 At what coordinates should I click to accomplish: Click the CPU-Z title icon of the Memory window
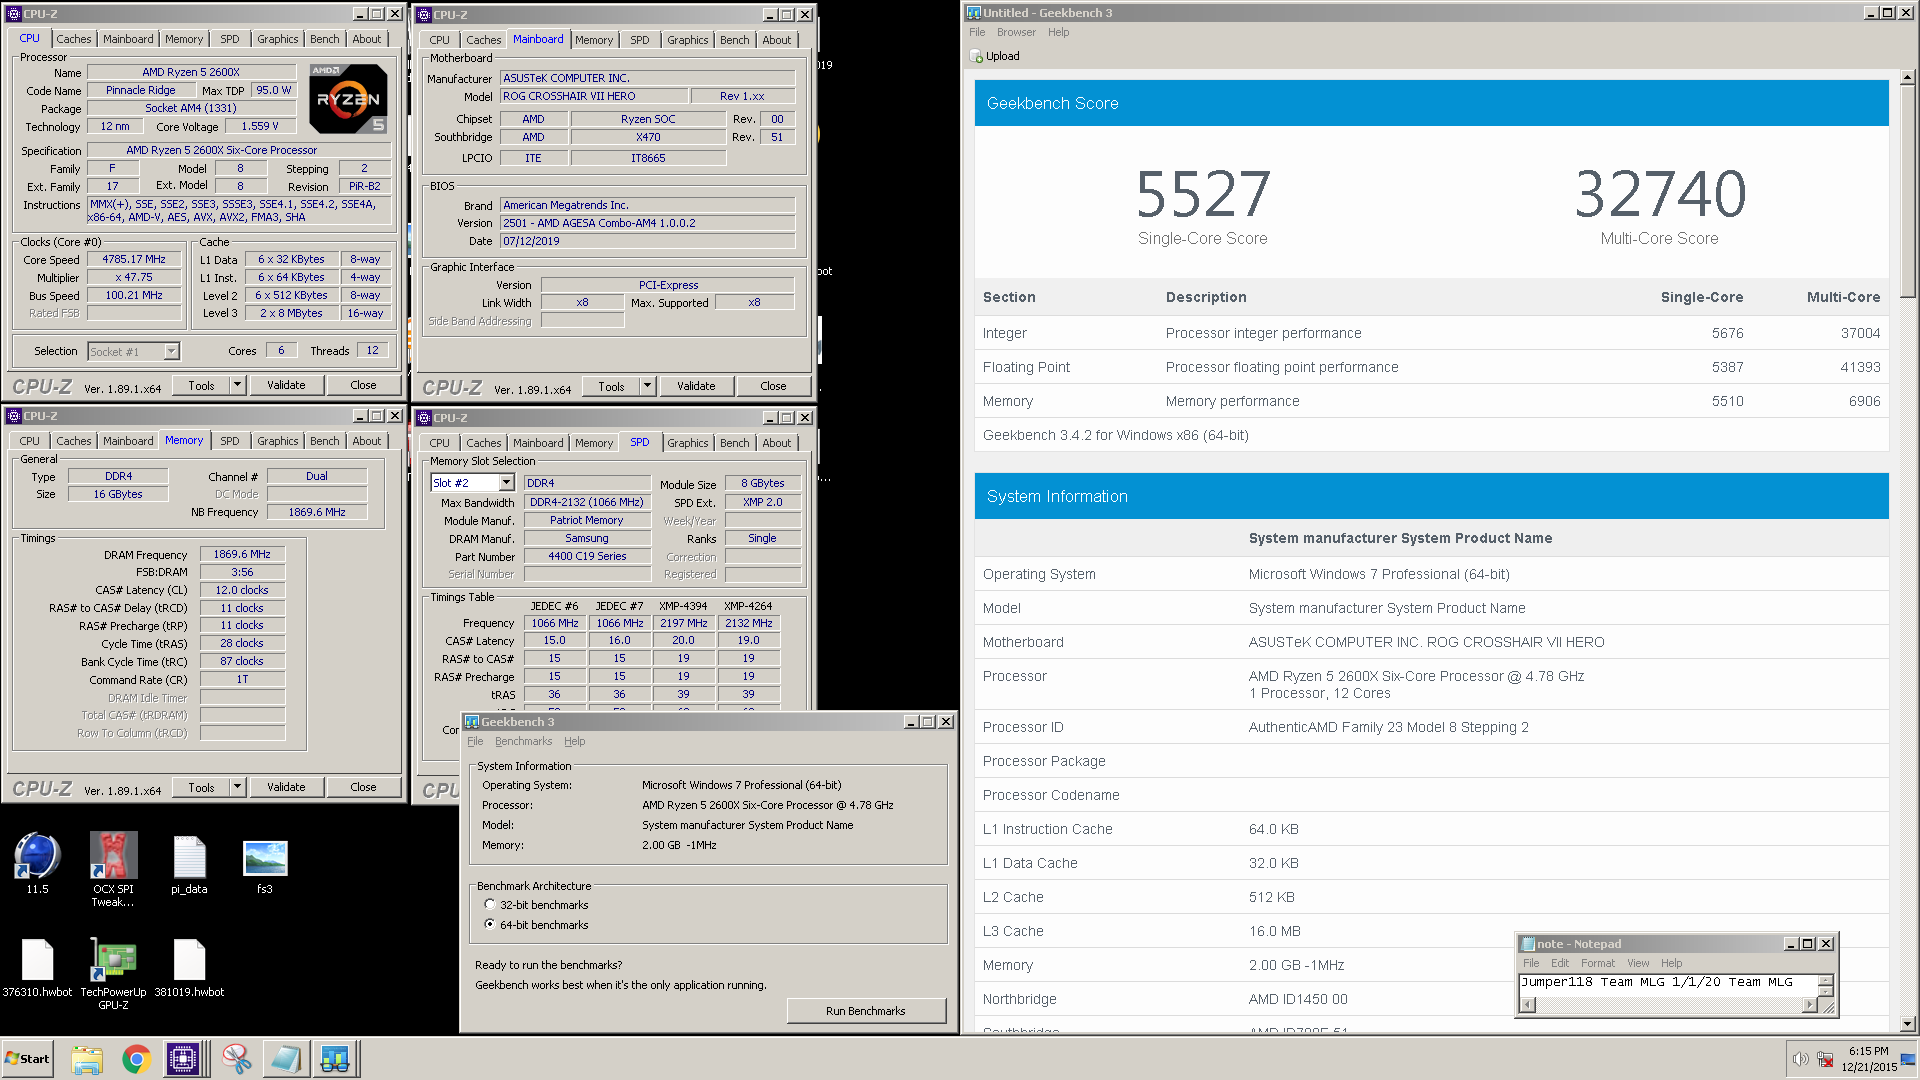coord(14,416)
